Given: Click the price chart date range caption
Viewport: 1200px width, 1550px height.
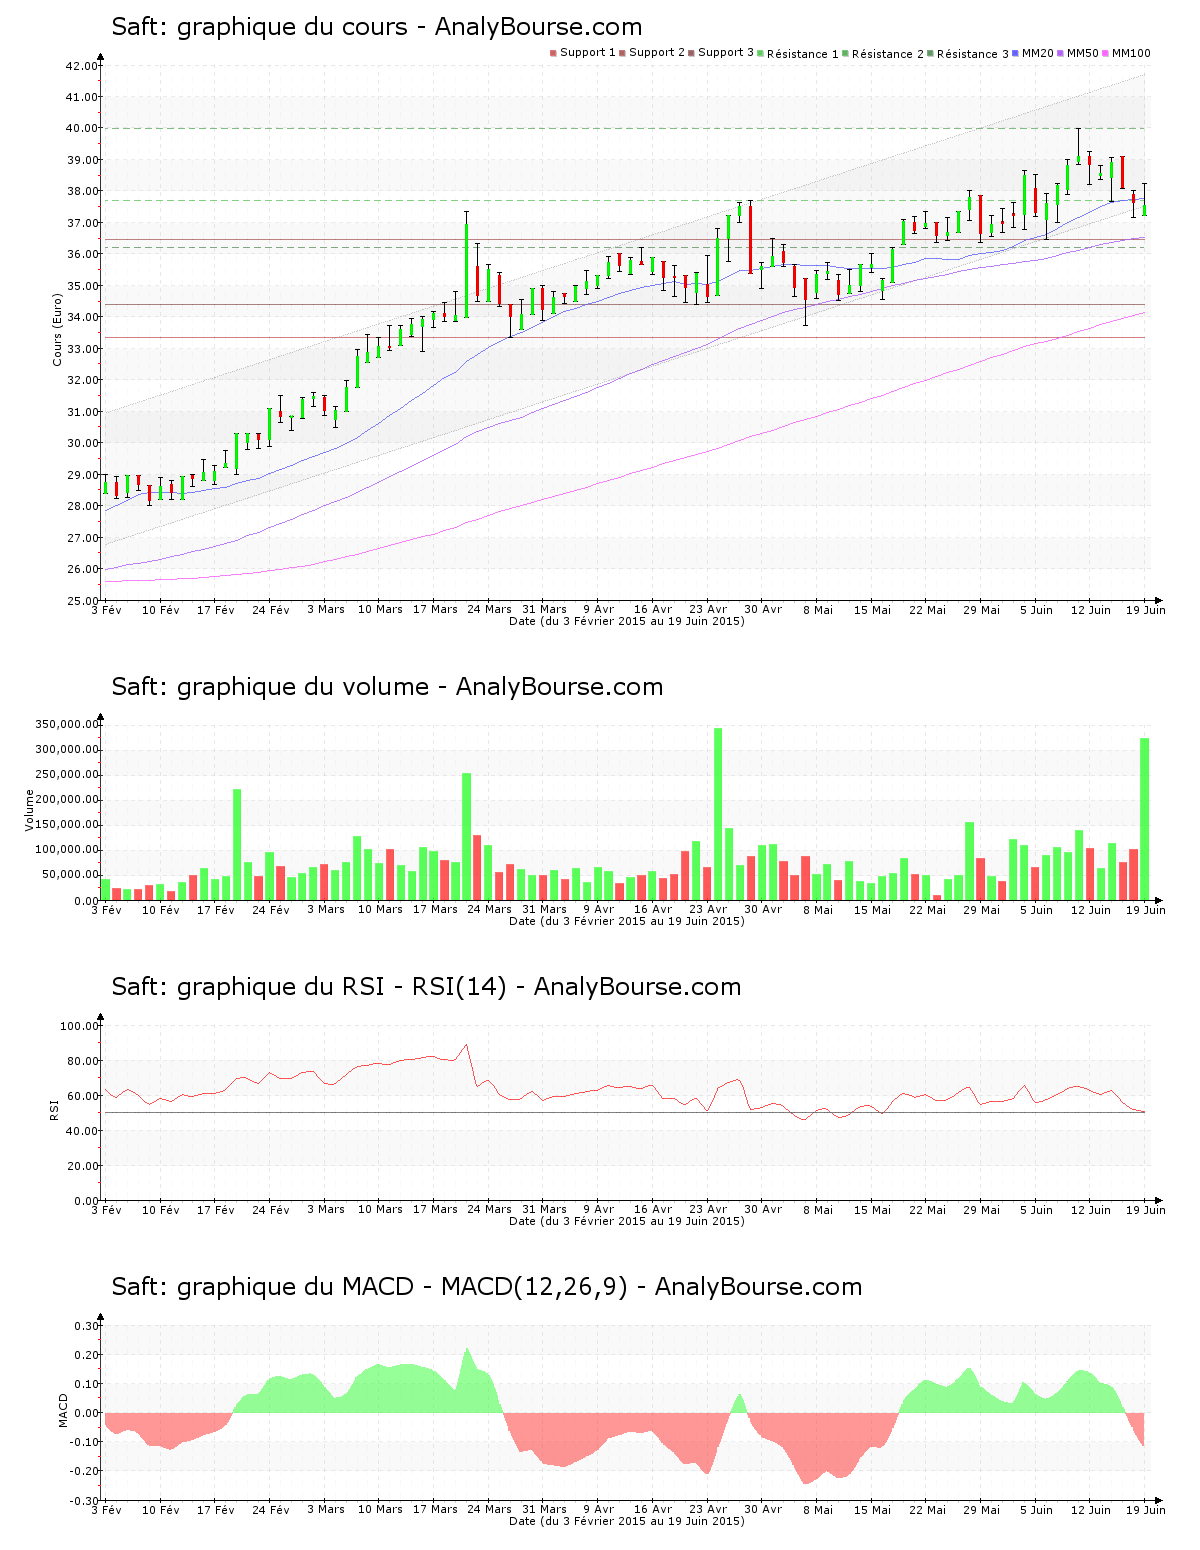Looking at the screenshot, I should [x=627, y=621].
